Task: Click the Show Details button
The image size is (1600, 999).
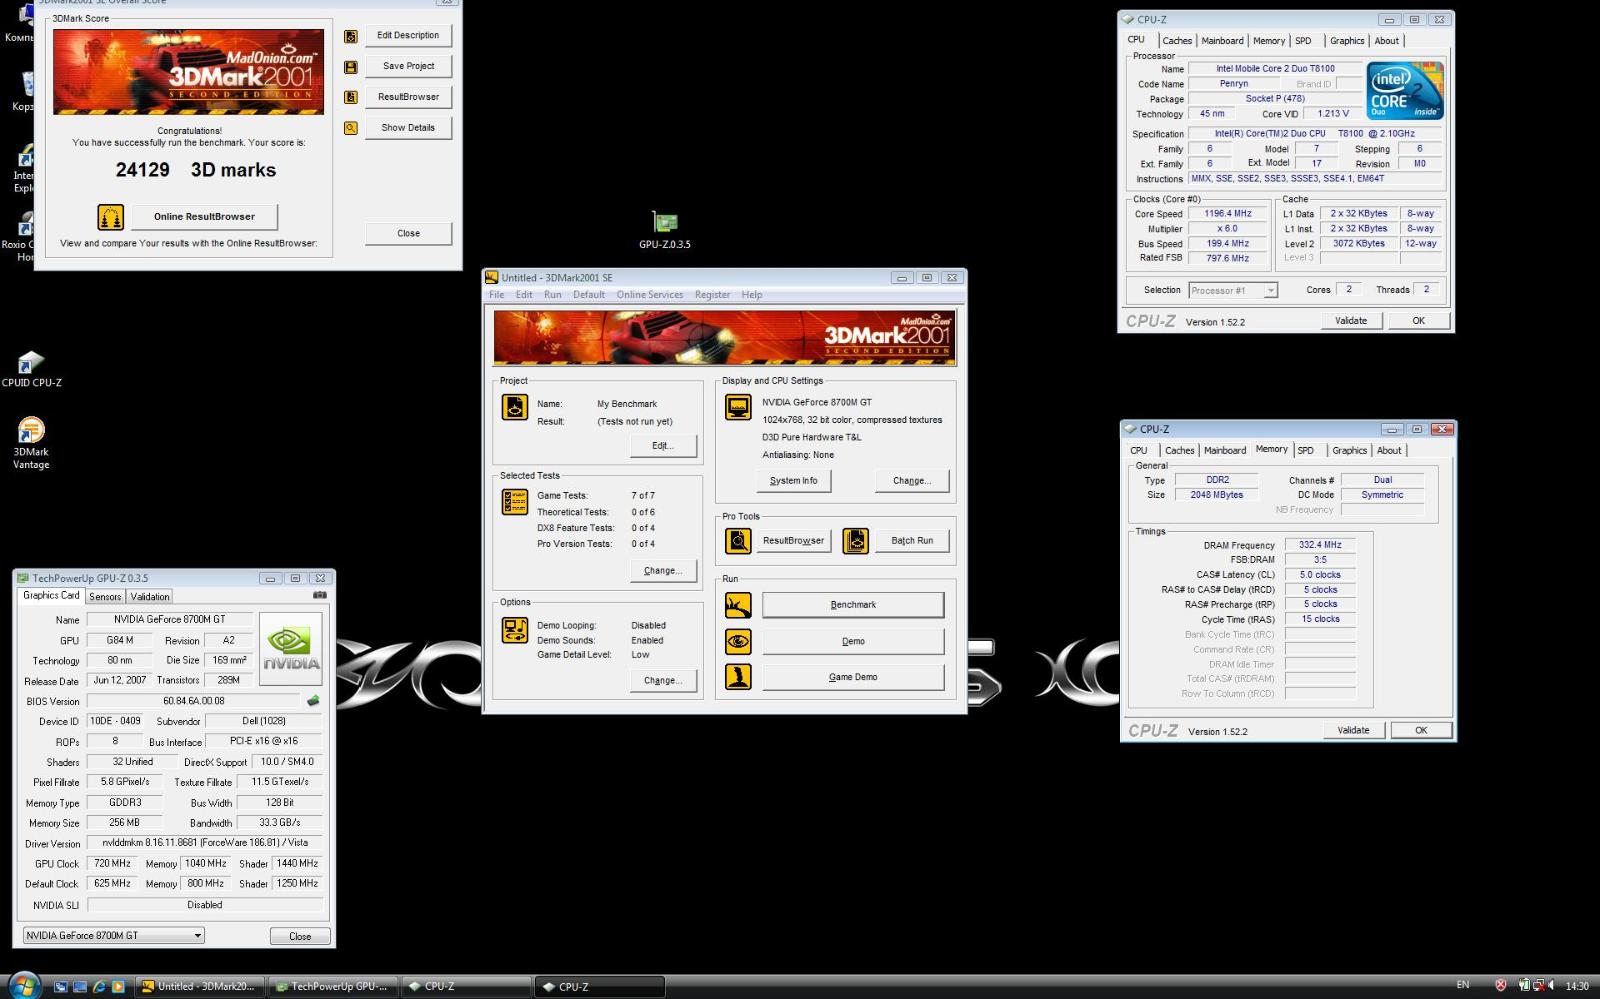Action: (408, 128)
